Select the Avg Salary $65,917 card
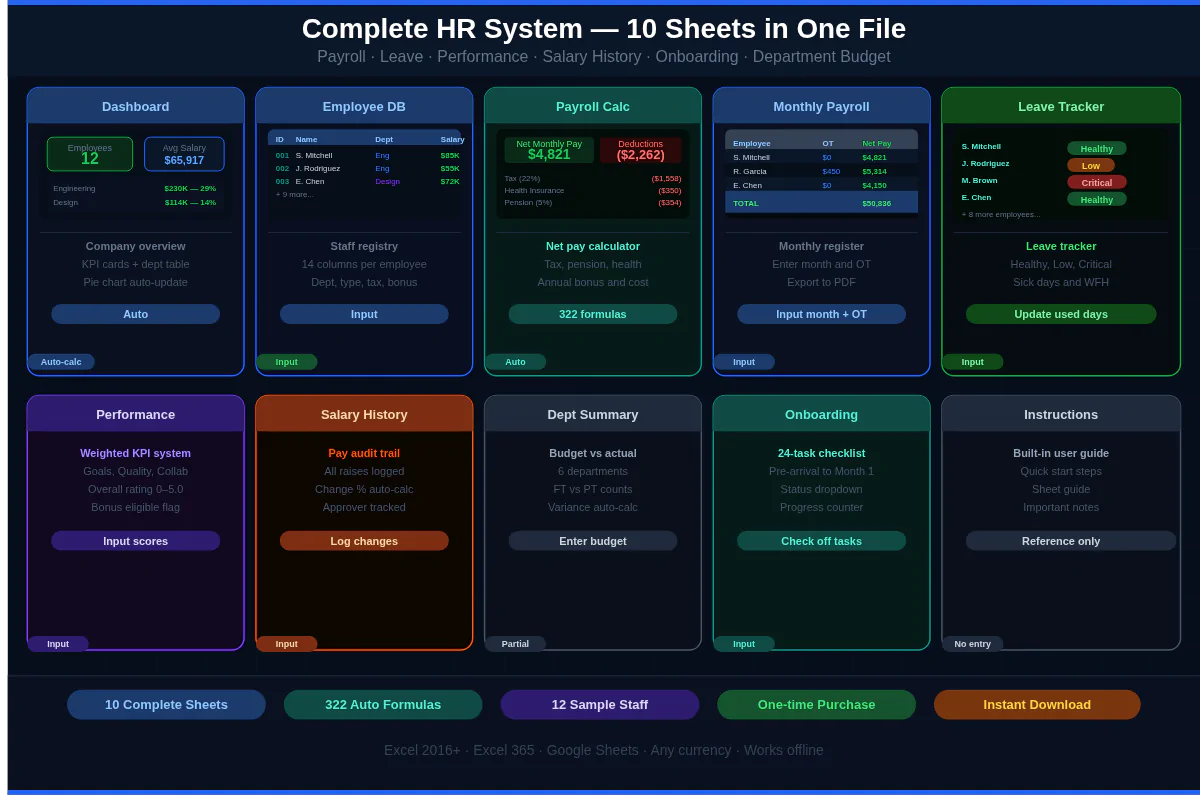The image size is (1200, 800). pos(184,154)
